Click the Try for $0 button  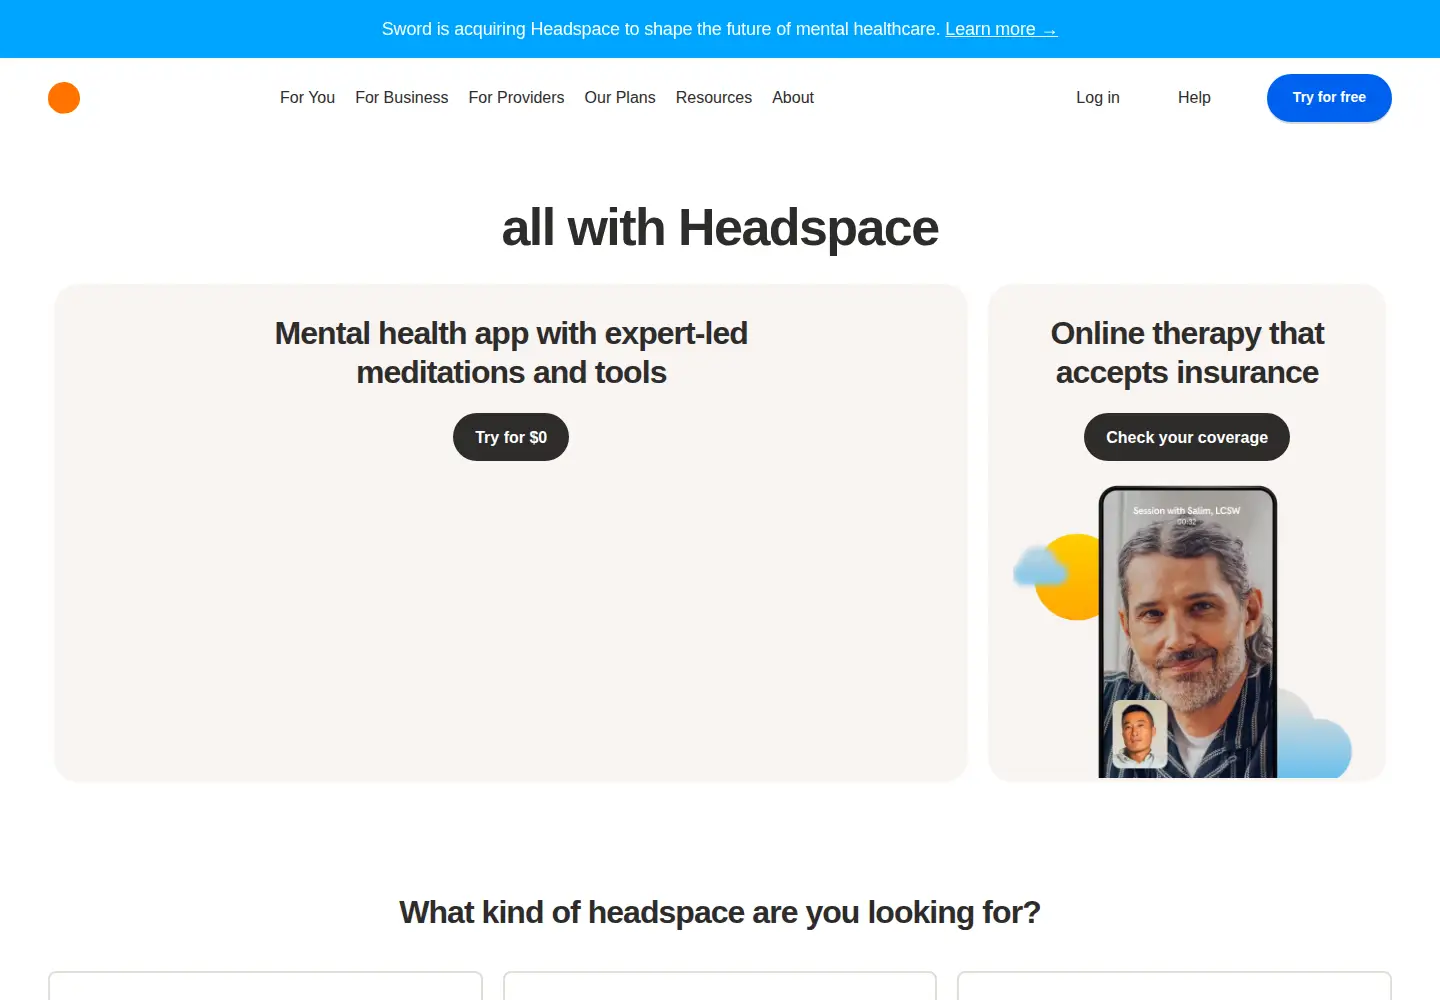click(511, 437)
